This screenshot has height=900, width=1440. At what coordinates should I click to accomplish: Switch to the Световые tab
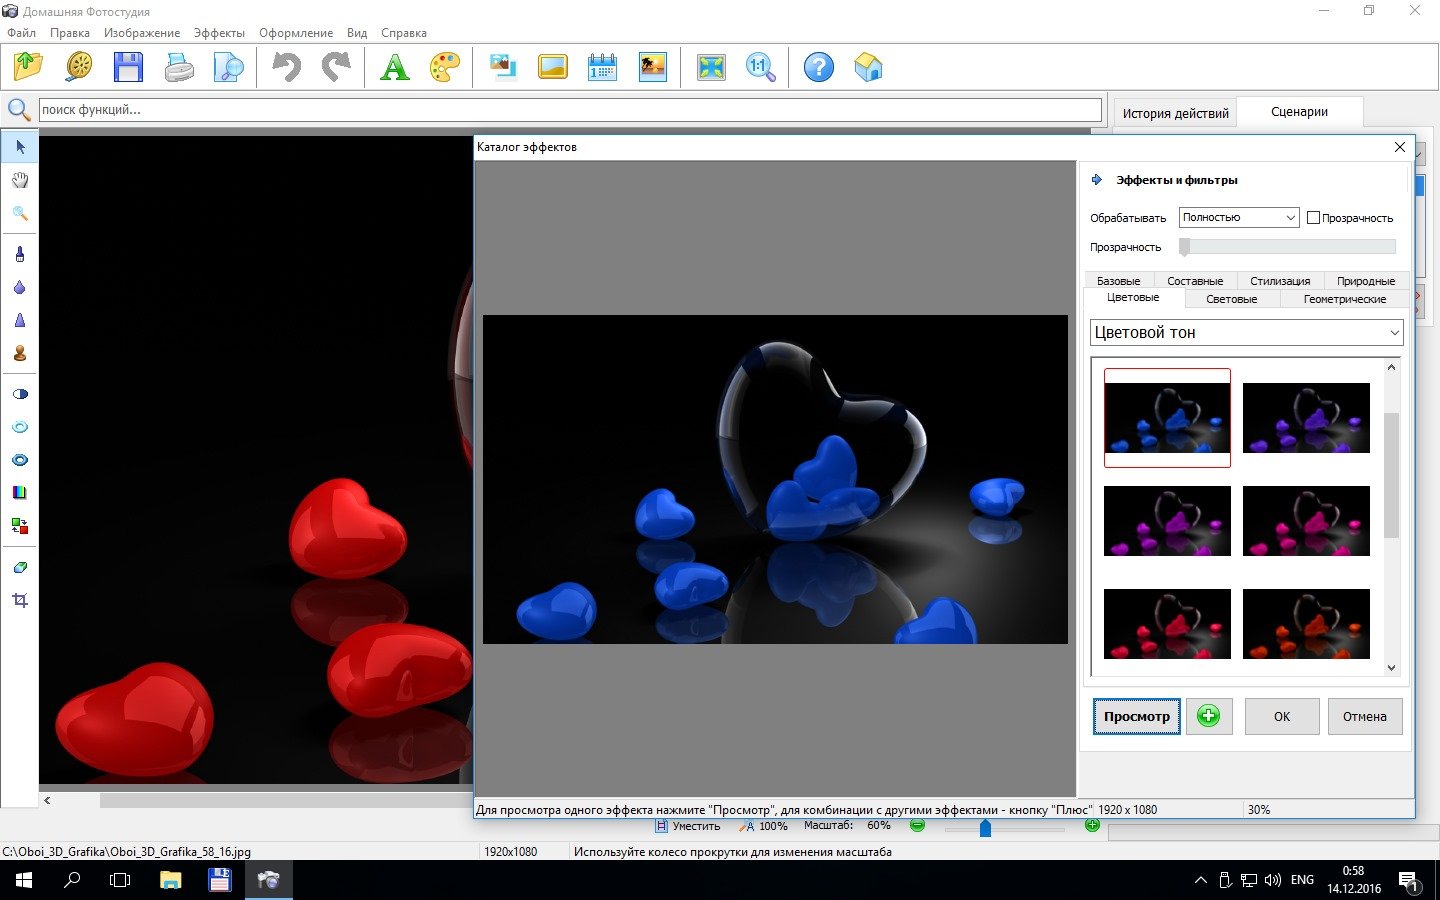[x=1231, y=299]
